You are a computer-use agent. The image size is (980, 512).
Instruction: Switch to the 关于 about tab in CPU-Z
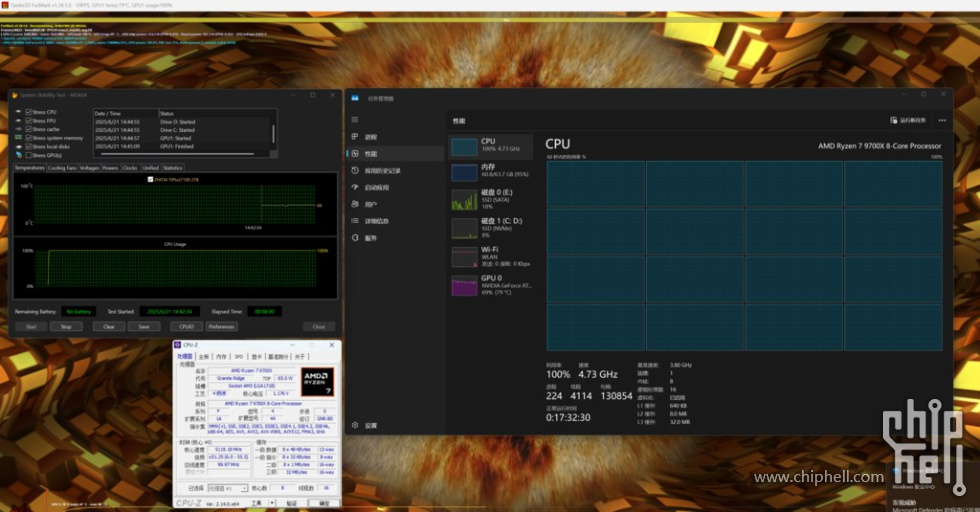tap(300, 357)
